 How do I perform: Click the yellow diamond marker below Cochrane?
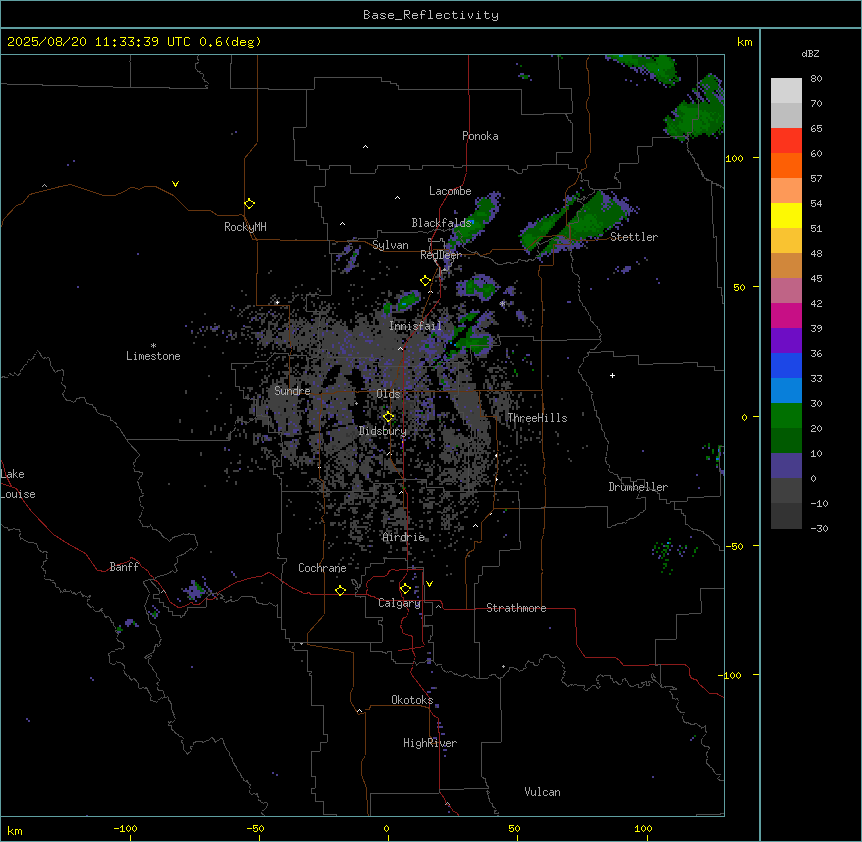[x=340, y=590]
